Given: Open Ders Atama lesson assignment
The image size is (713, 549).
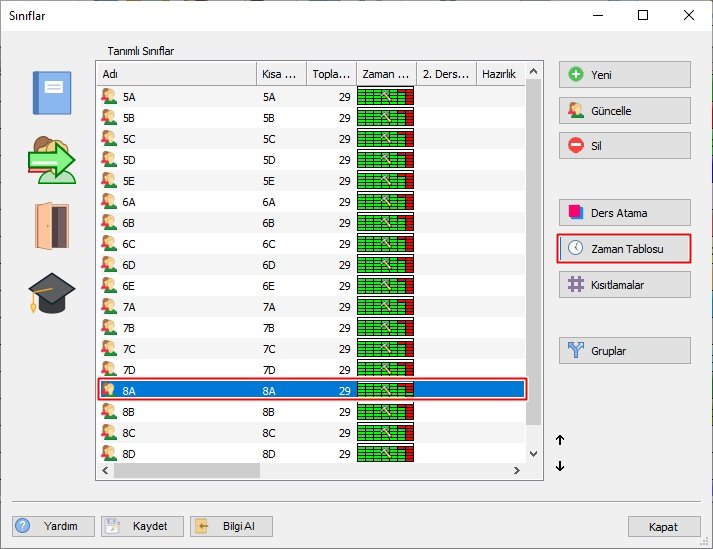Looking at the screenshot, I should tap(625, 212).
